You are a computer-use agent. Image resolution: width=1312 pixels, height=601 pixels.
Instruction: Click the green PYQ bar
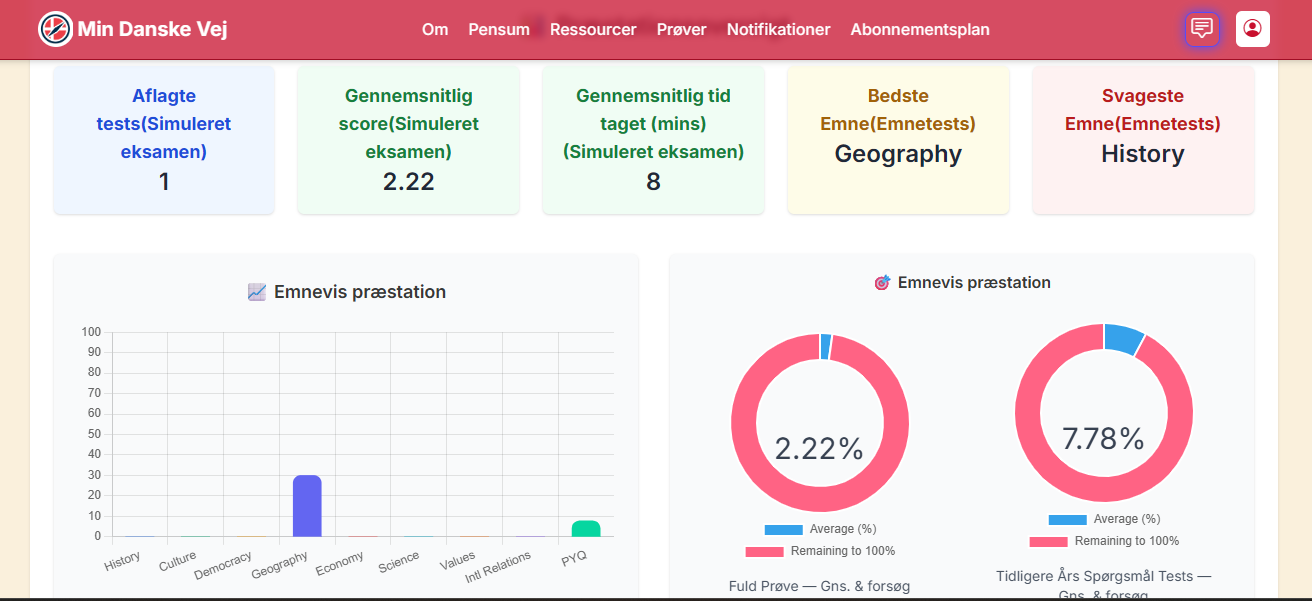coord(586,529)
